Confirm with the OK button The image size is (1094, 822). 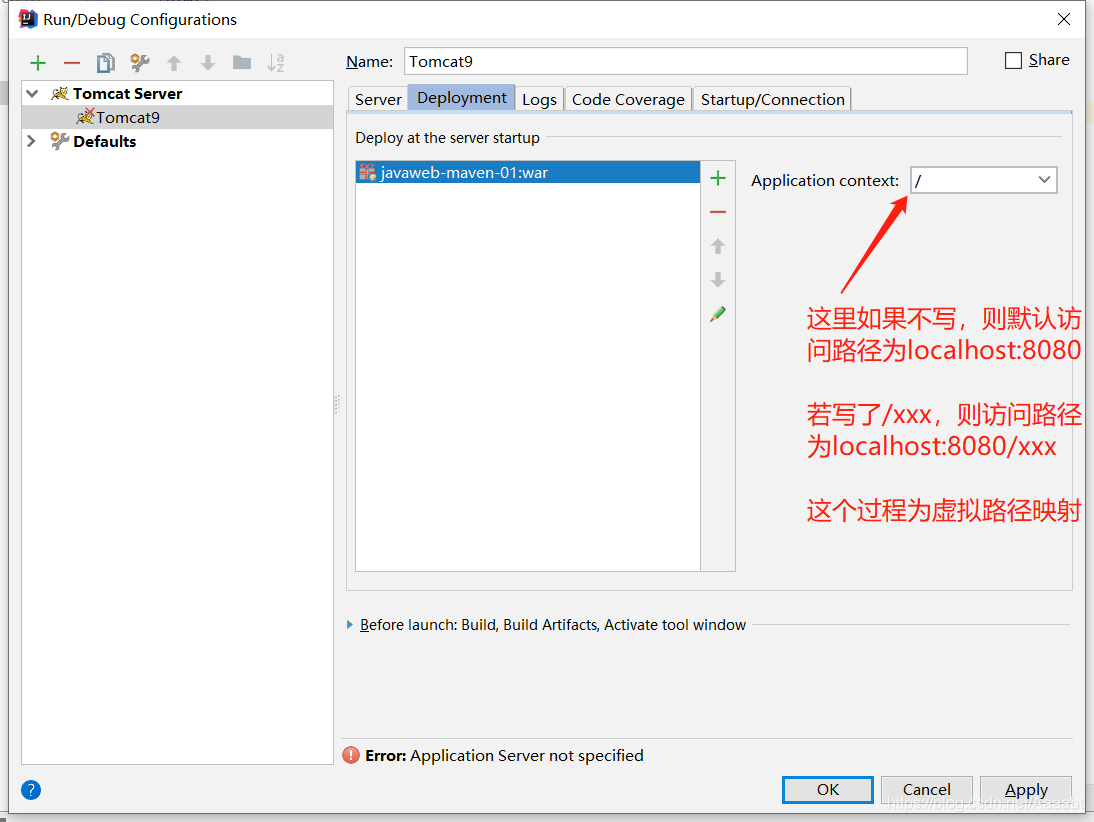coord(827,789)
